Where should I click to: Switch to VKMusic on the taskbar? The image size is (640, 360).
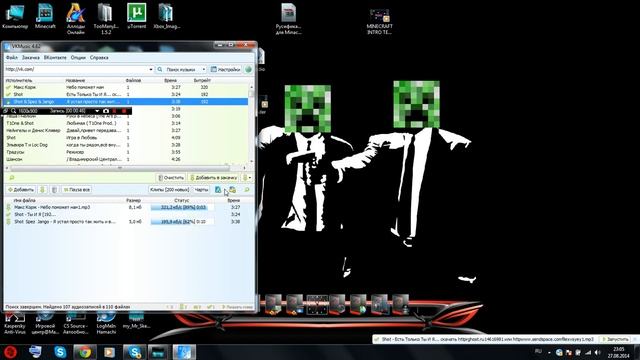184,352
